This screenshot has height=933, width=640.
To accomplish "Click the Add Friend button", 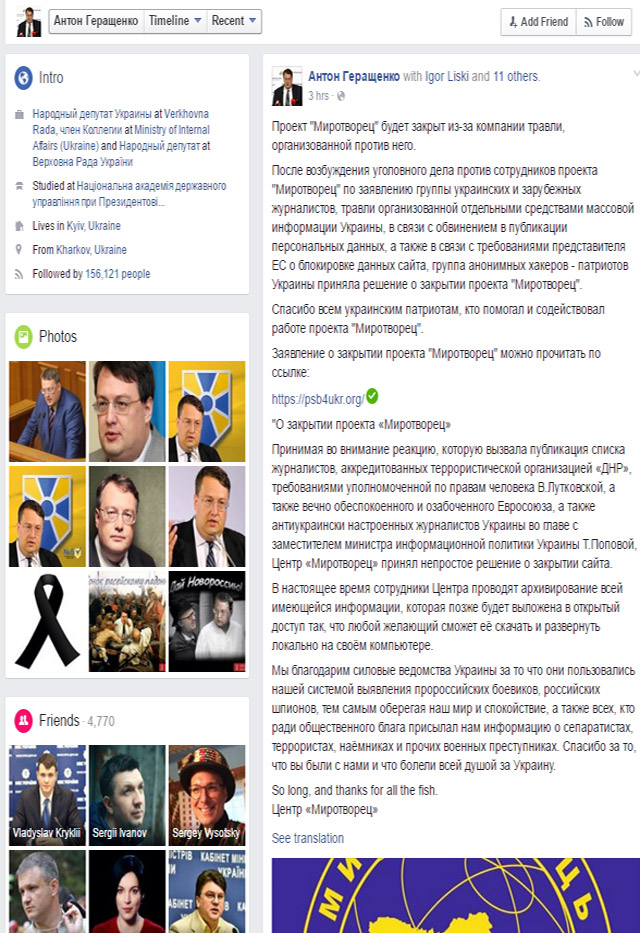I will 538,22.
